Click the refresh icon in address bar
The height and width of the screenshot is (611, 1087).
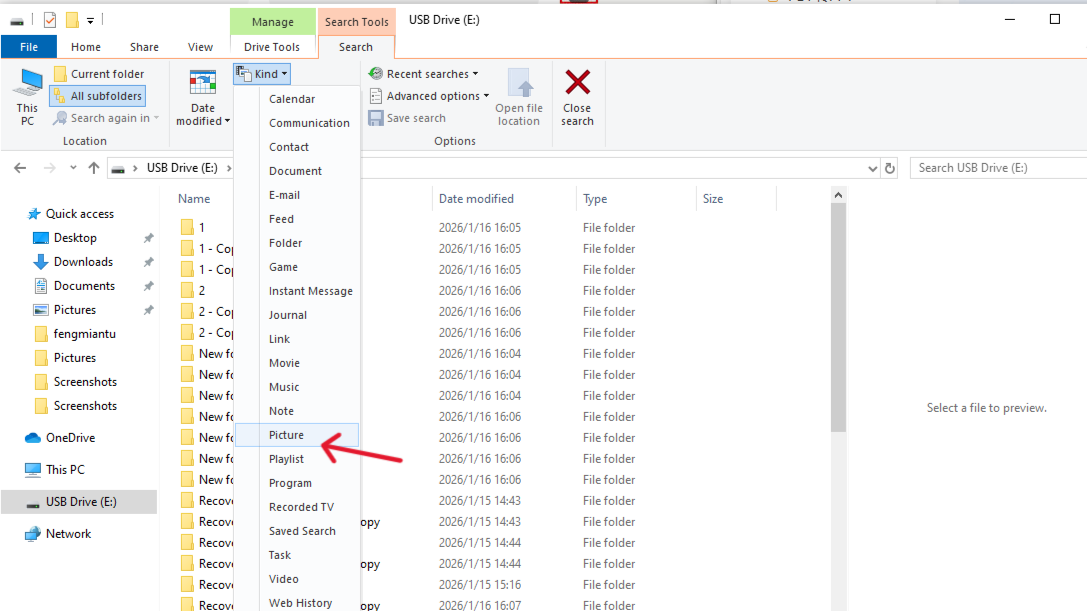click(890, 167)
